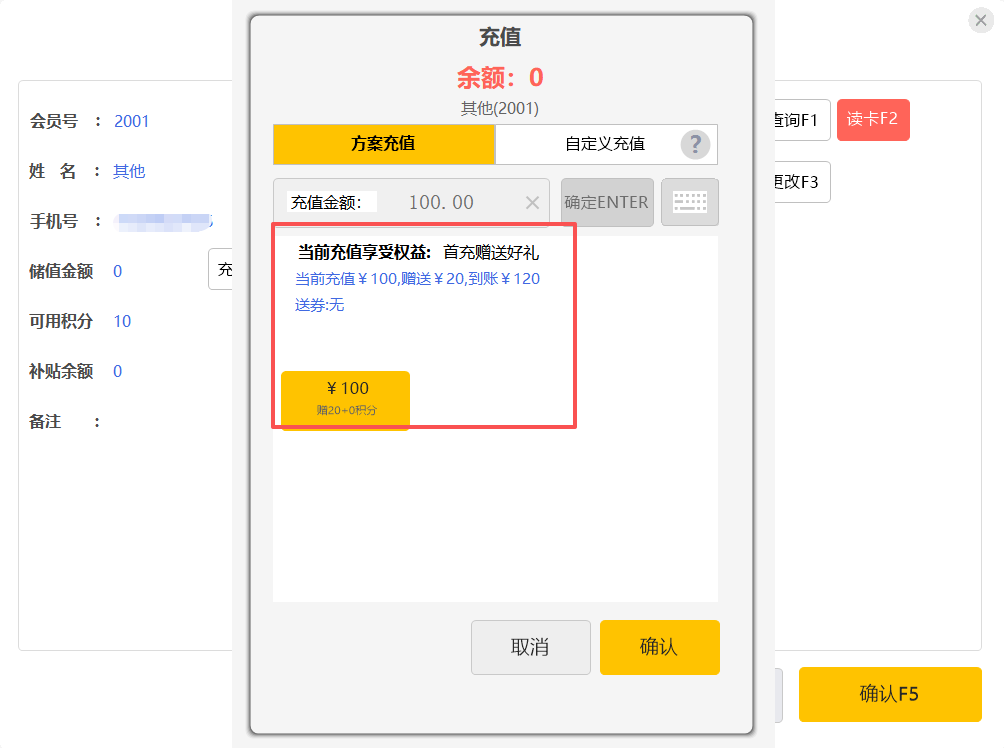Screen dimensions: 1004x748
Task: Click the question mark help icon
Action: point(695,144)
